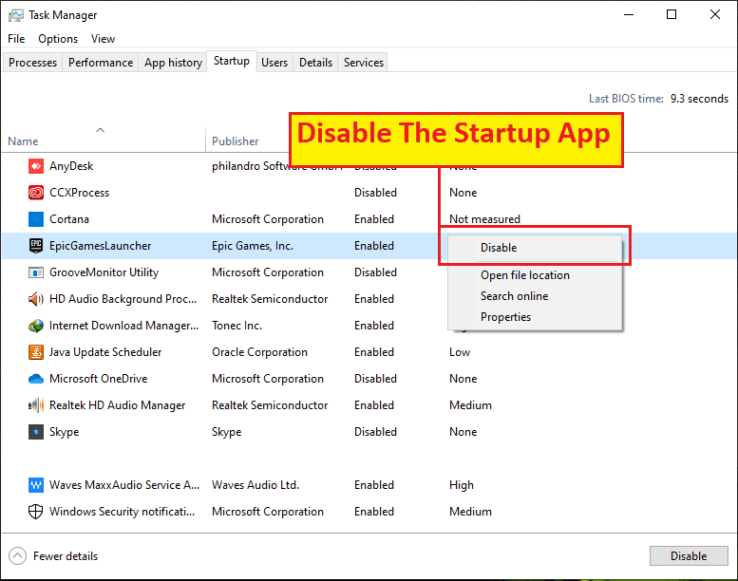Click the Task Manager title bar icon
The image size is (738, 581).
click(16, 16)
